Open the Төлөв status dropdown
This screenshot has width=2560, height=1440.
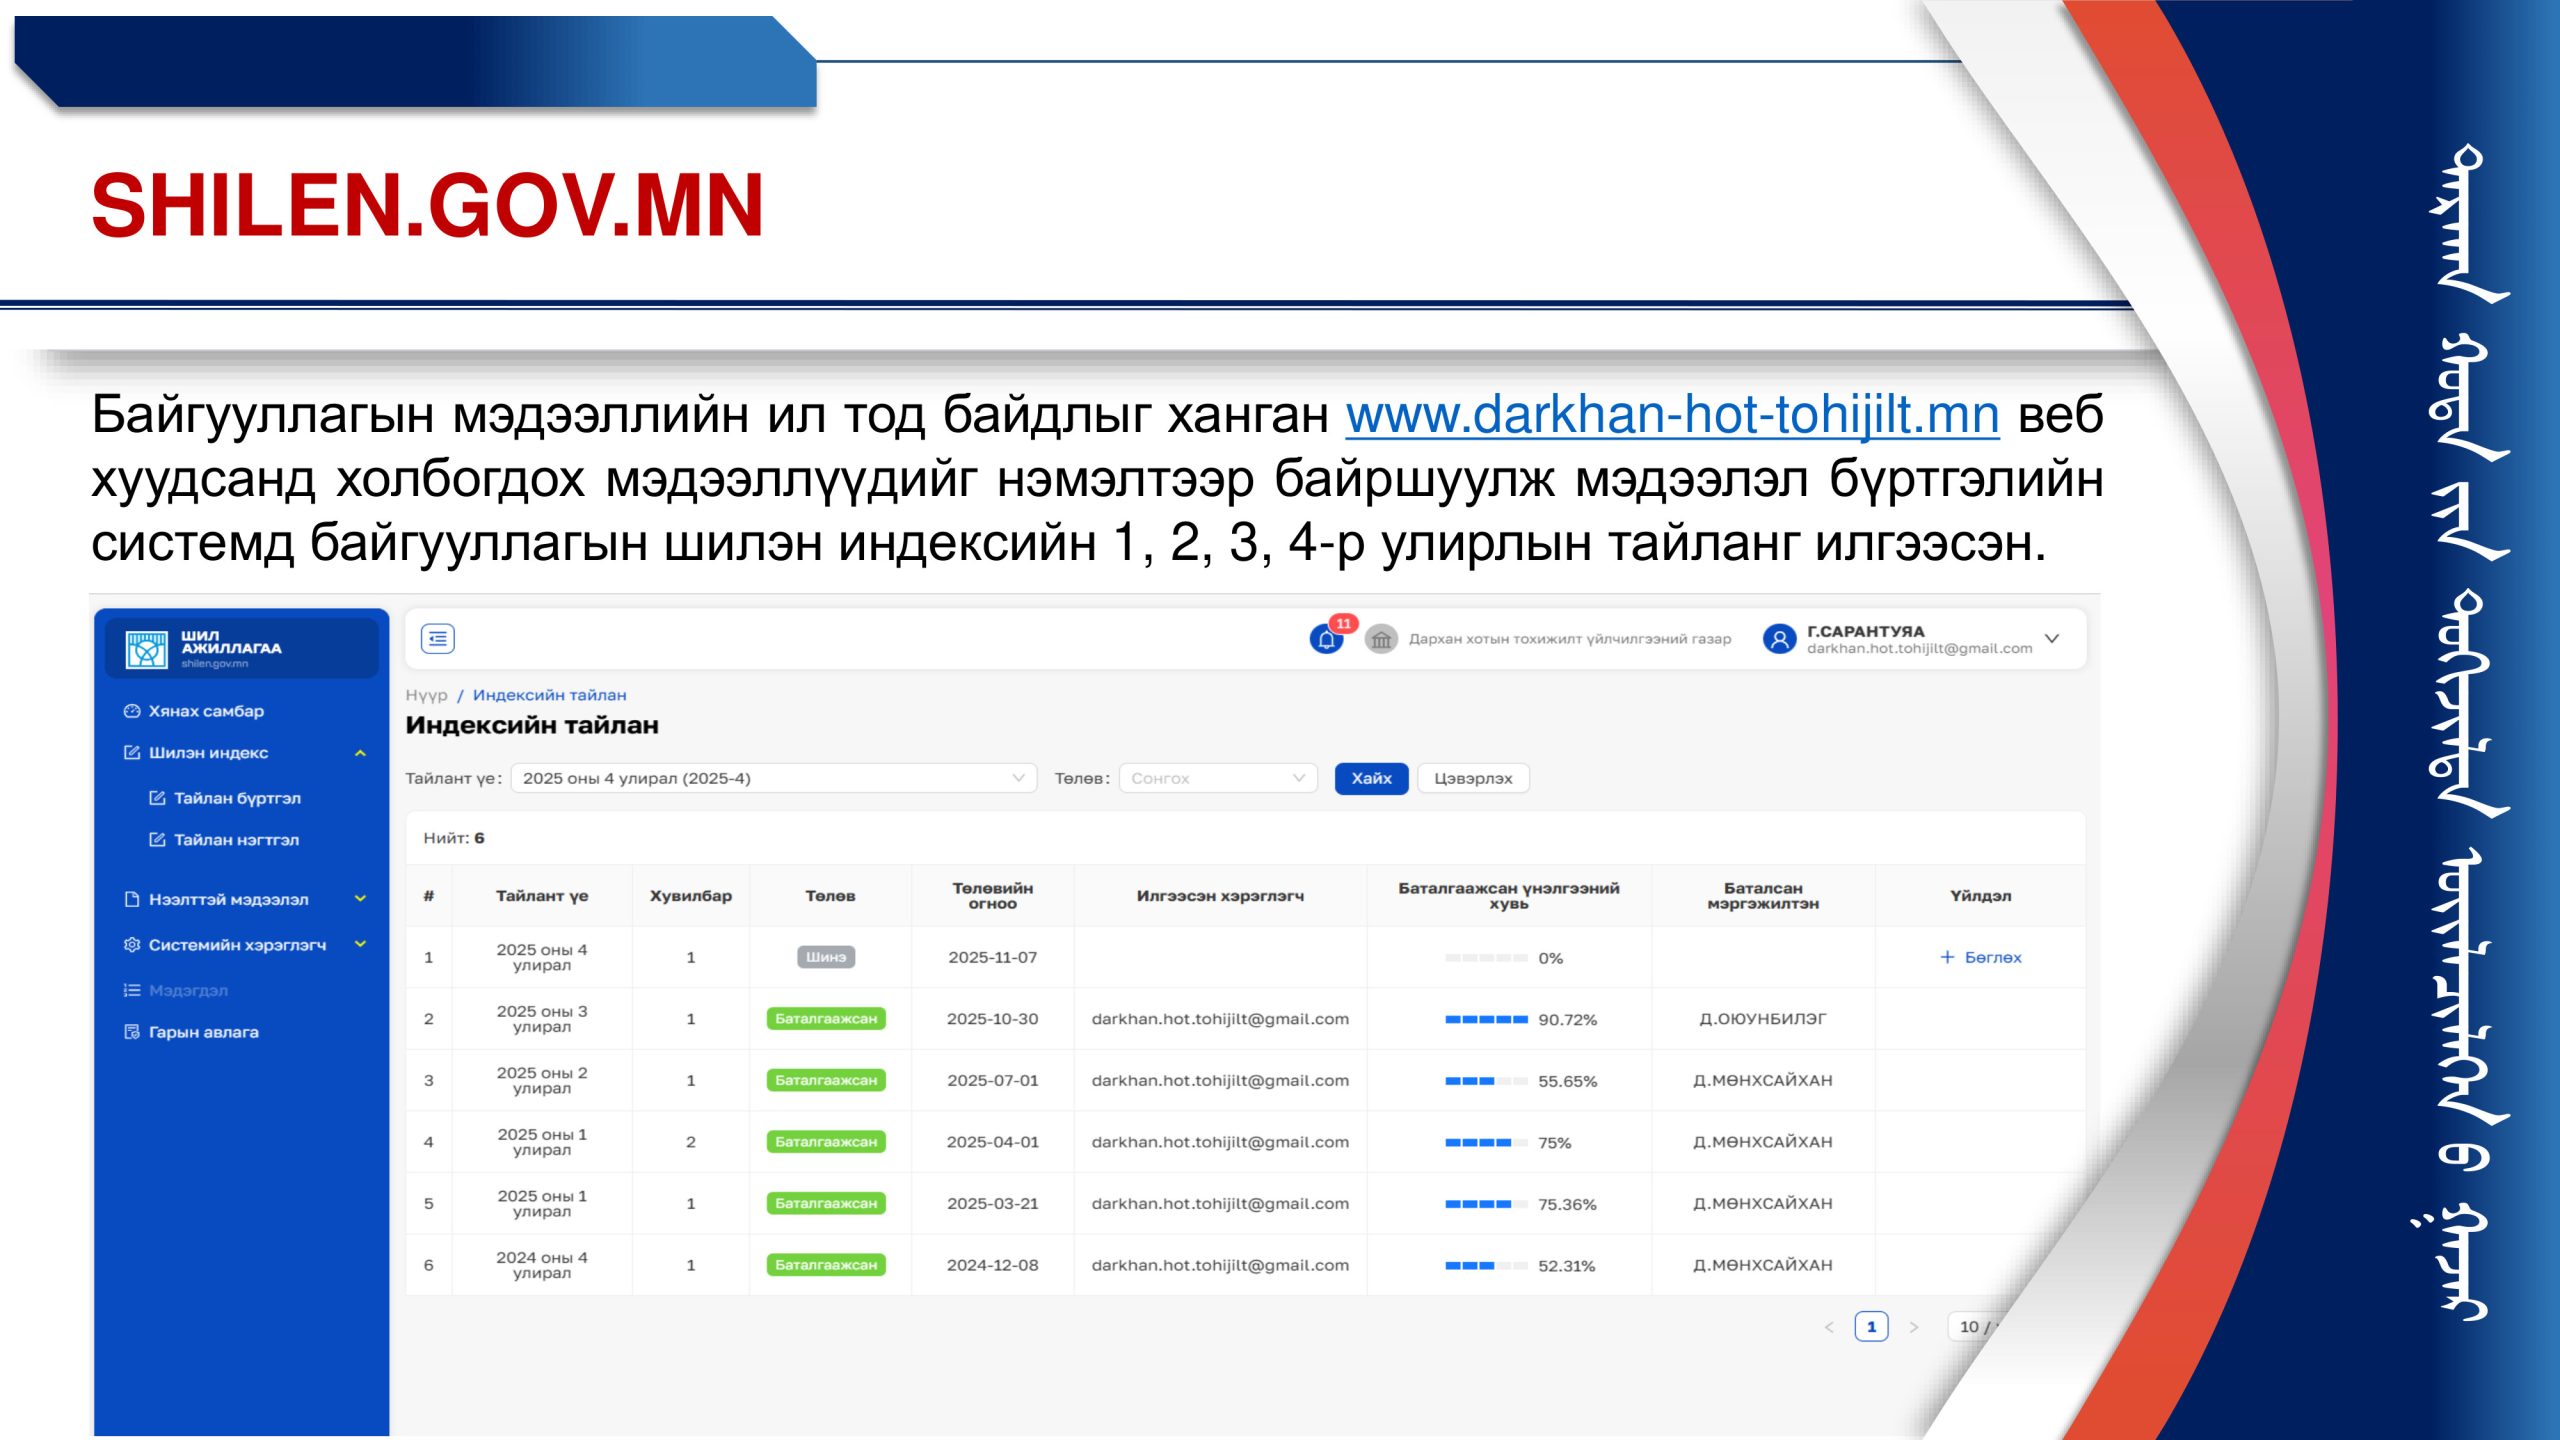pos(1217,778)
